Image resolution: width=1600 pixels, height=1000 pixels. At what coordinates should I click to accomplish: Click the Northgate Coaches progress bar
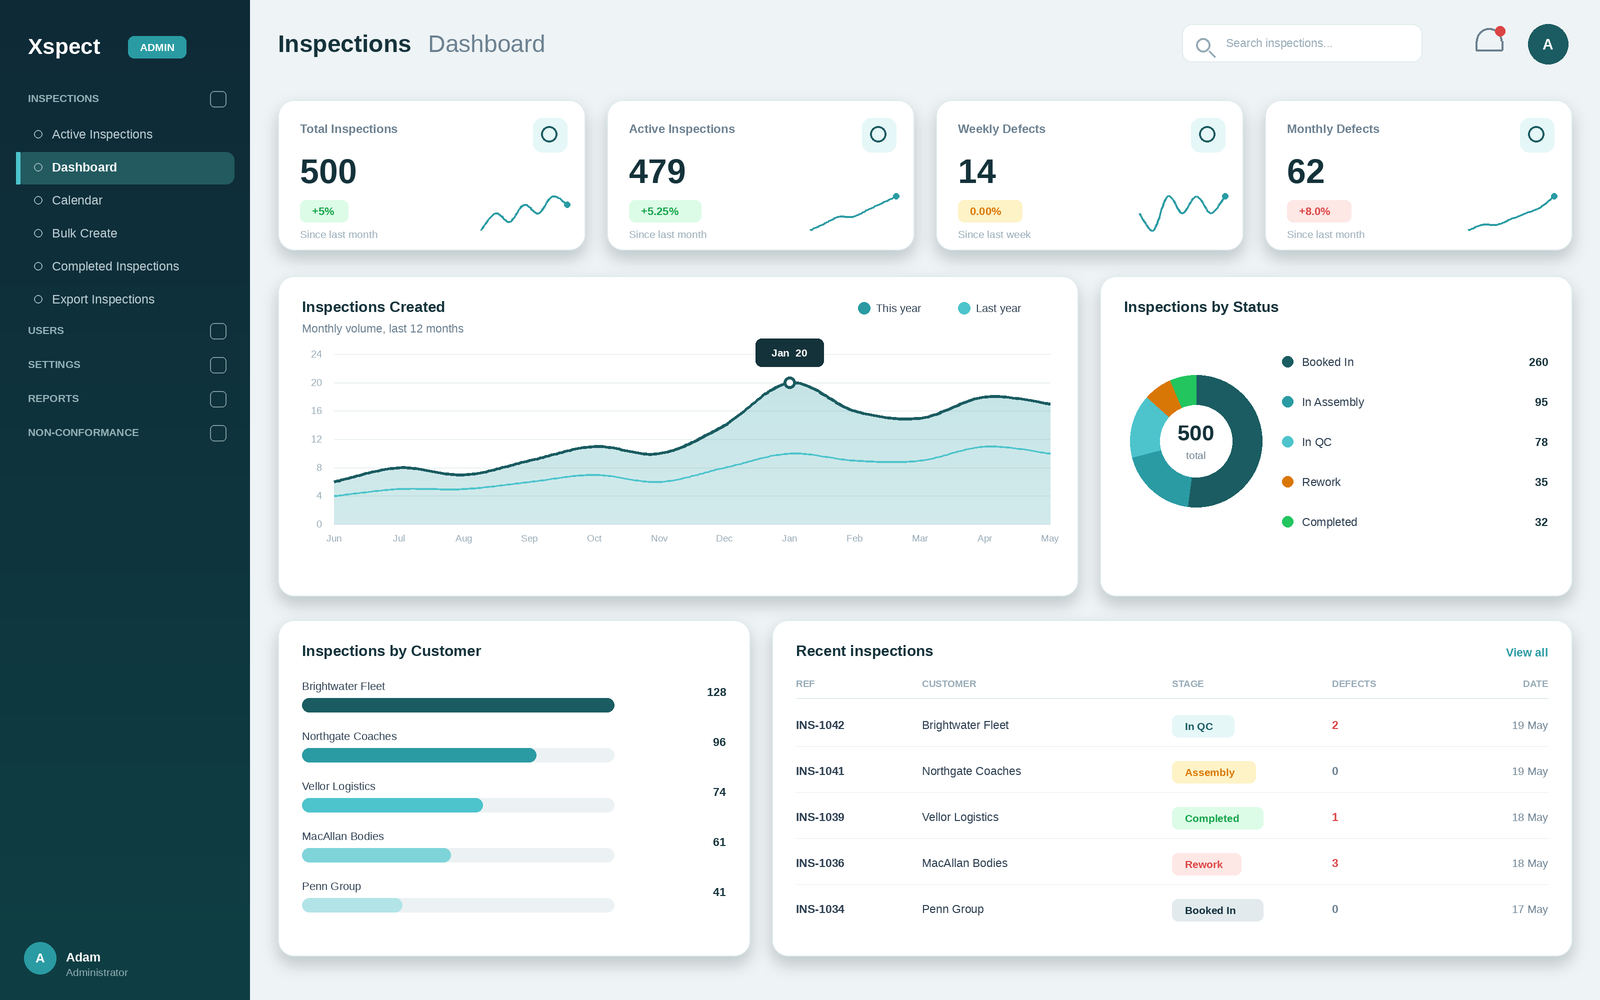[458, 755]
